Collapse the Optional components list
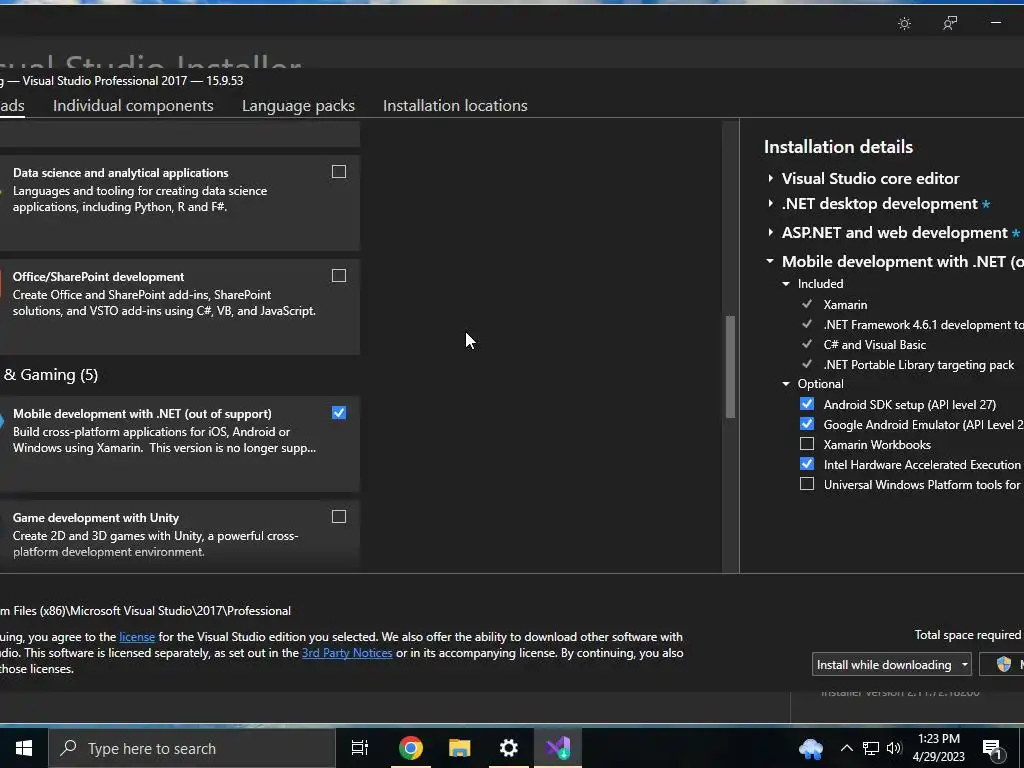Viewport: 1024px width, 768px height. click(x=786, y=384)
